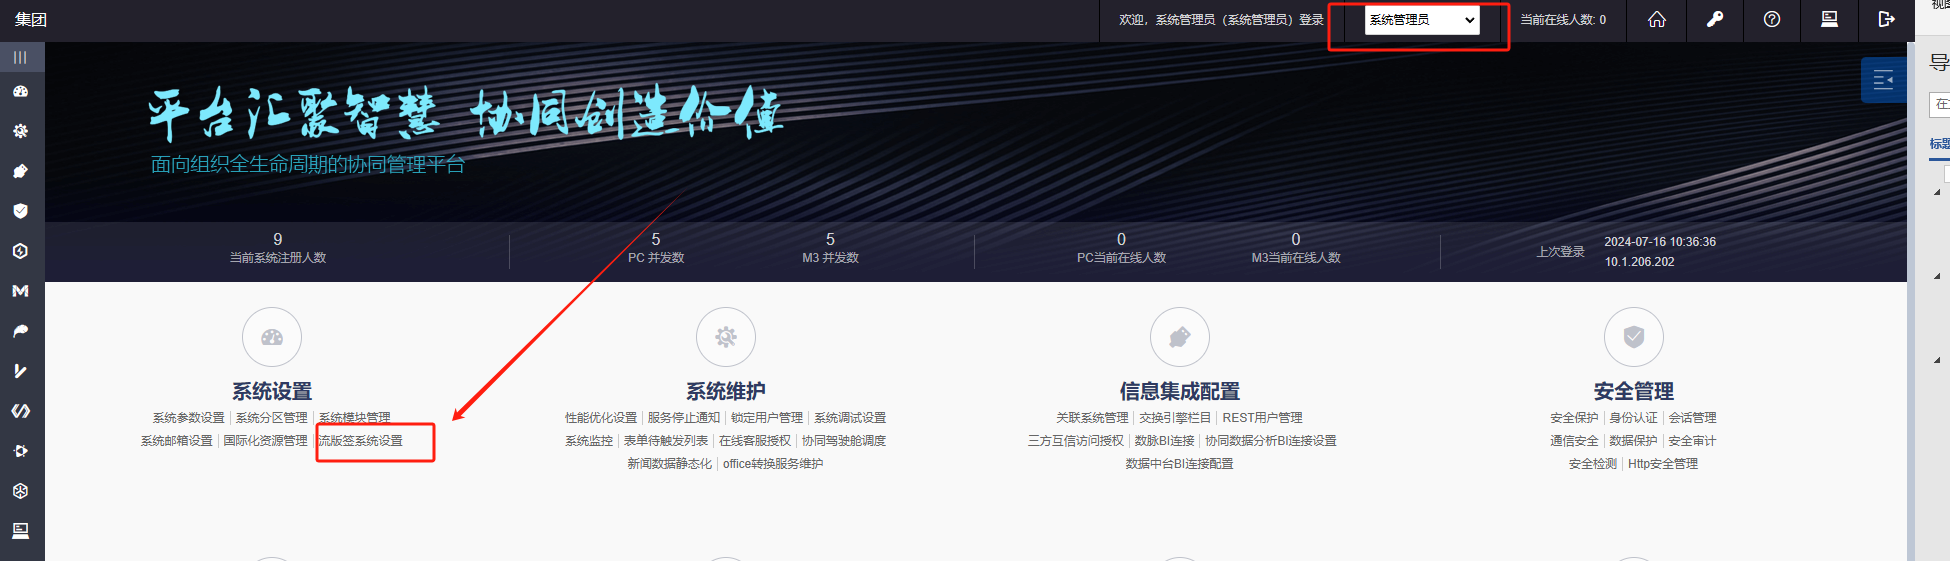1950x561 pixels.
Task: Click the 系统设置 circular gauge icon
Action: pos(272,337)
